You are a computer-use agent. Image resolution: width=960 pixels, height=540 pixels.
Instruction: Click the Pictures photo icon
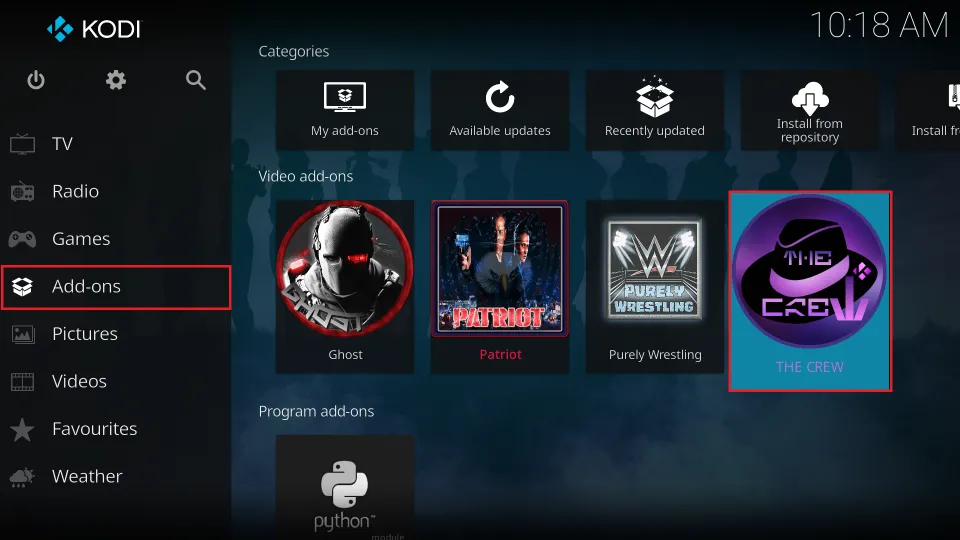(23, 334)
